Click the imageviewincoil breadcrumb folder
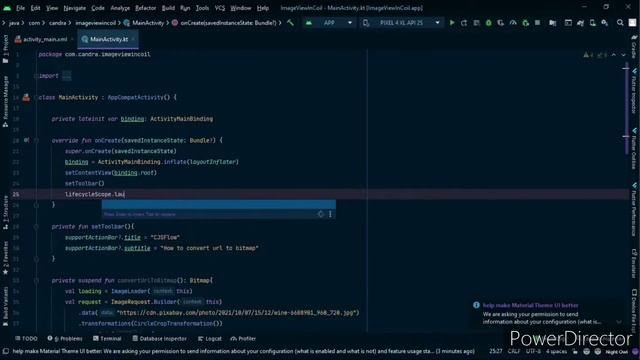 coord(96,23)
